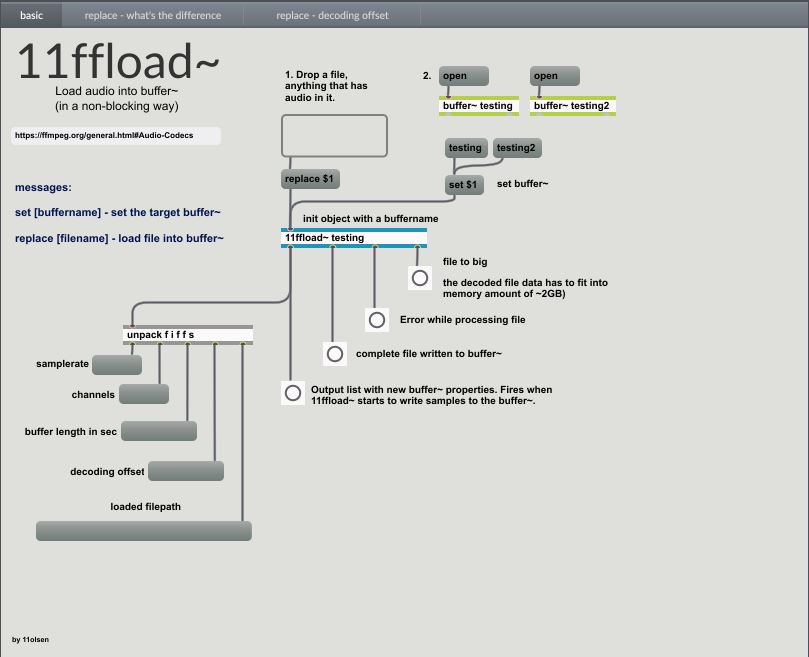Click the samplerate output message box
This screenshot has height=657, width=809.
pos(117,365)
